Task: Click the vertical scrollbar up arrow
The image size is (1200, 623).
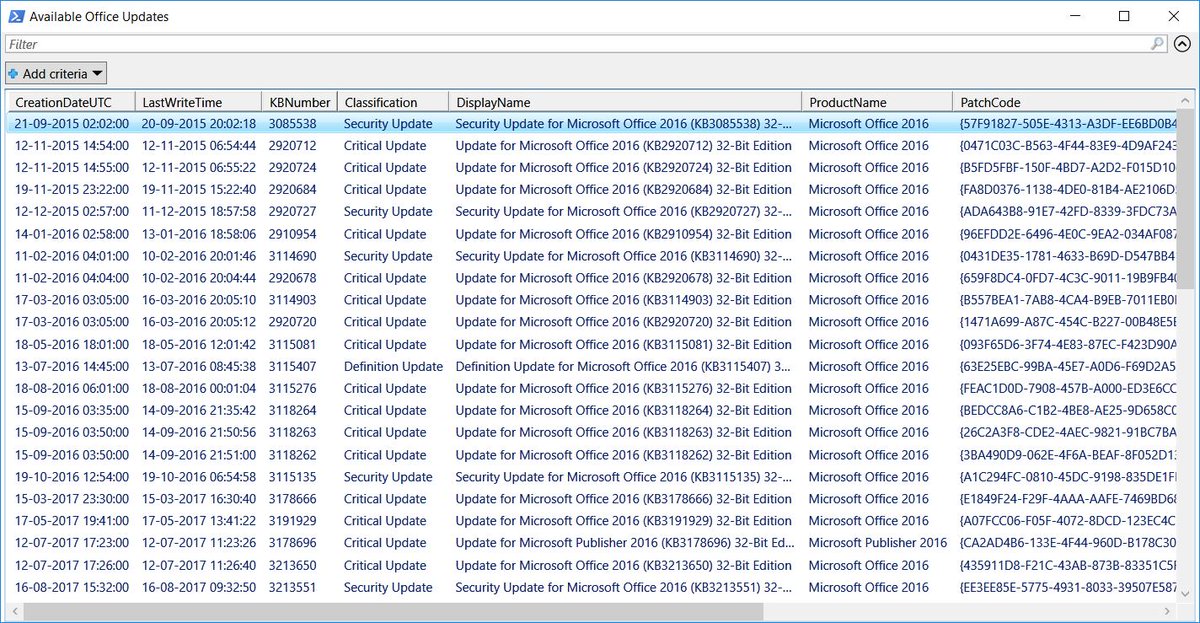Action: 1186,101
